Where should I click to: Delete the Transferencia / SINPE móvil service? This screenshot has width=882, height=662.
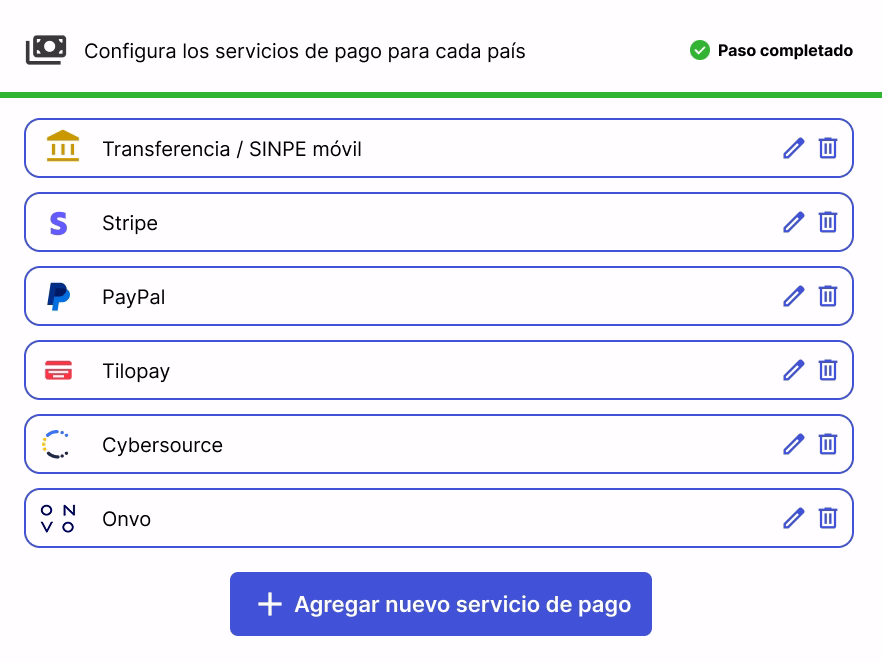tap(828, 149)
